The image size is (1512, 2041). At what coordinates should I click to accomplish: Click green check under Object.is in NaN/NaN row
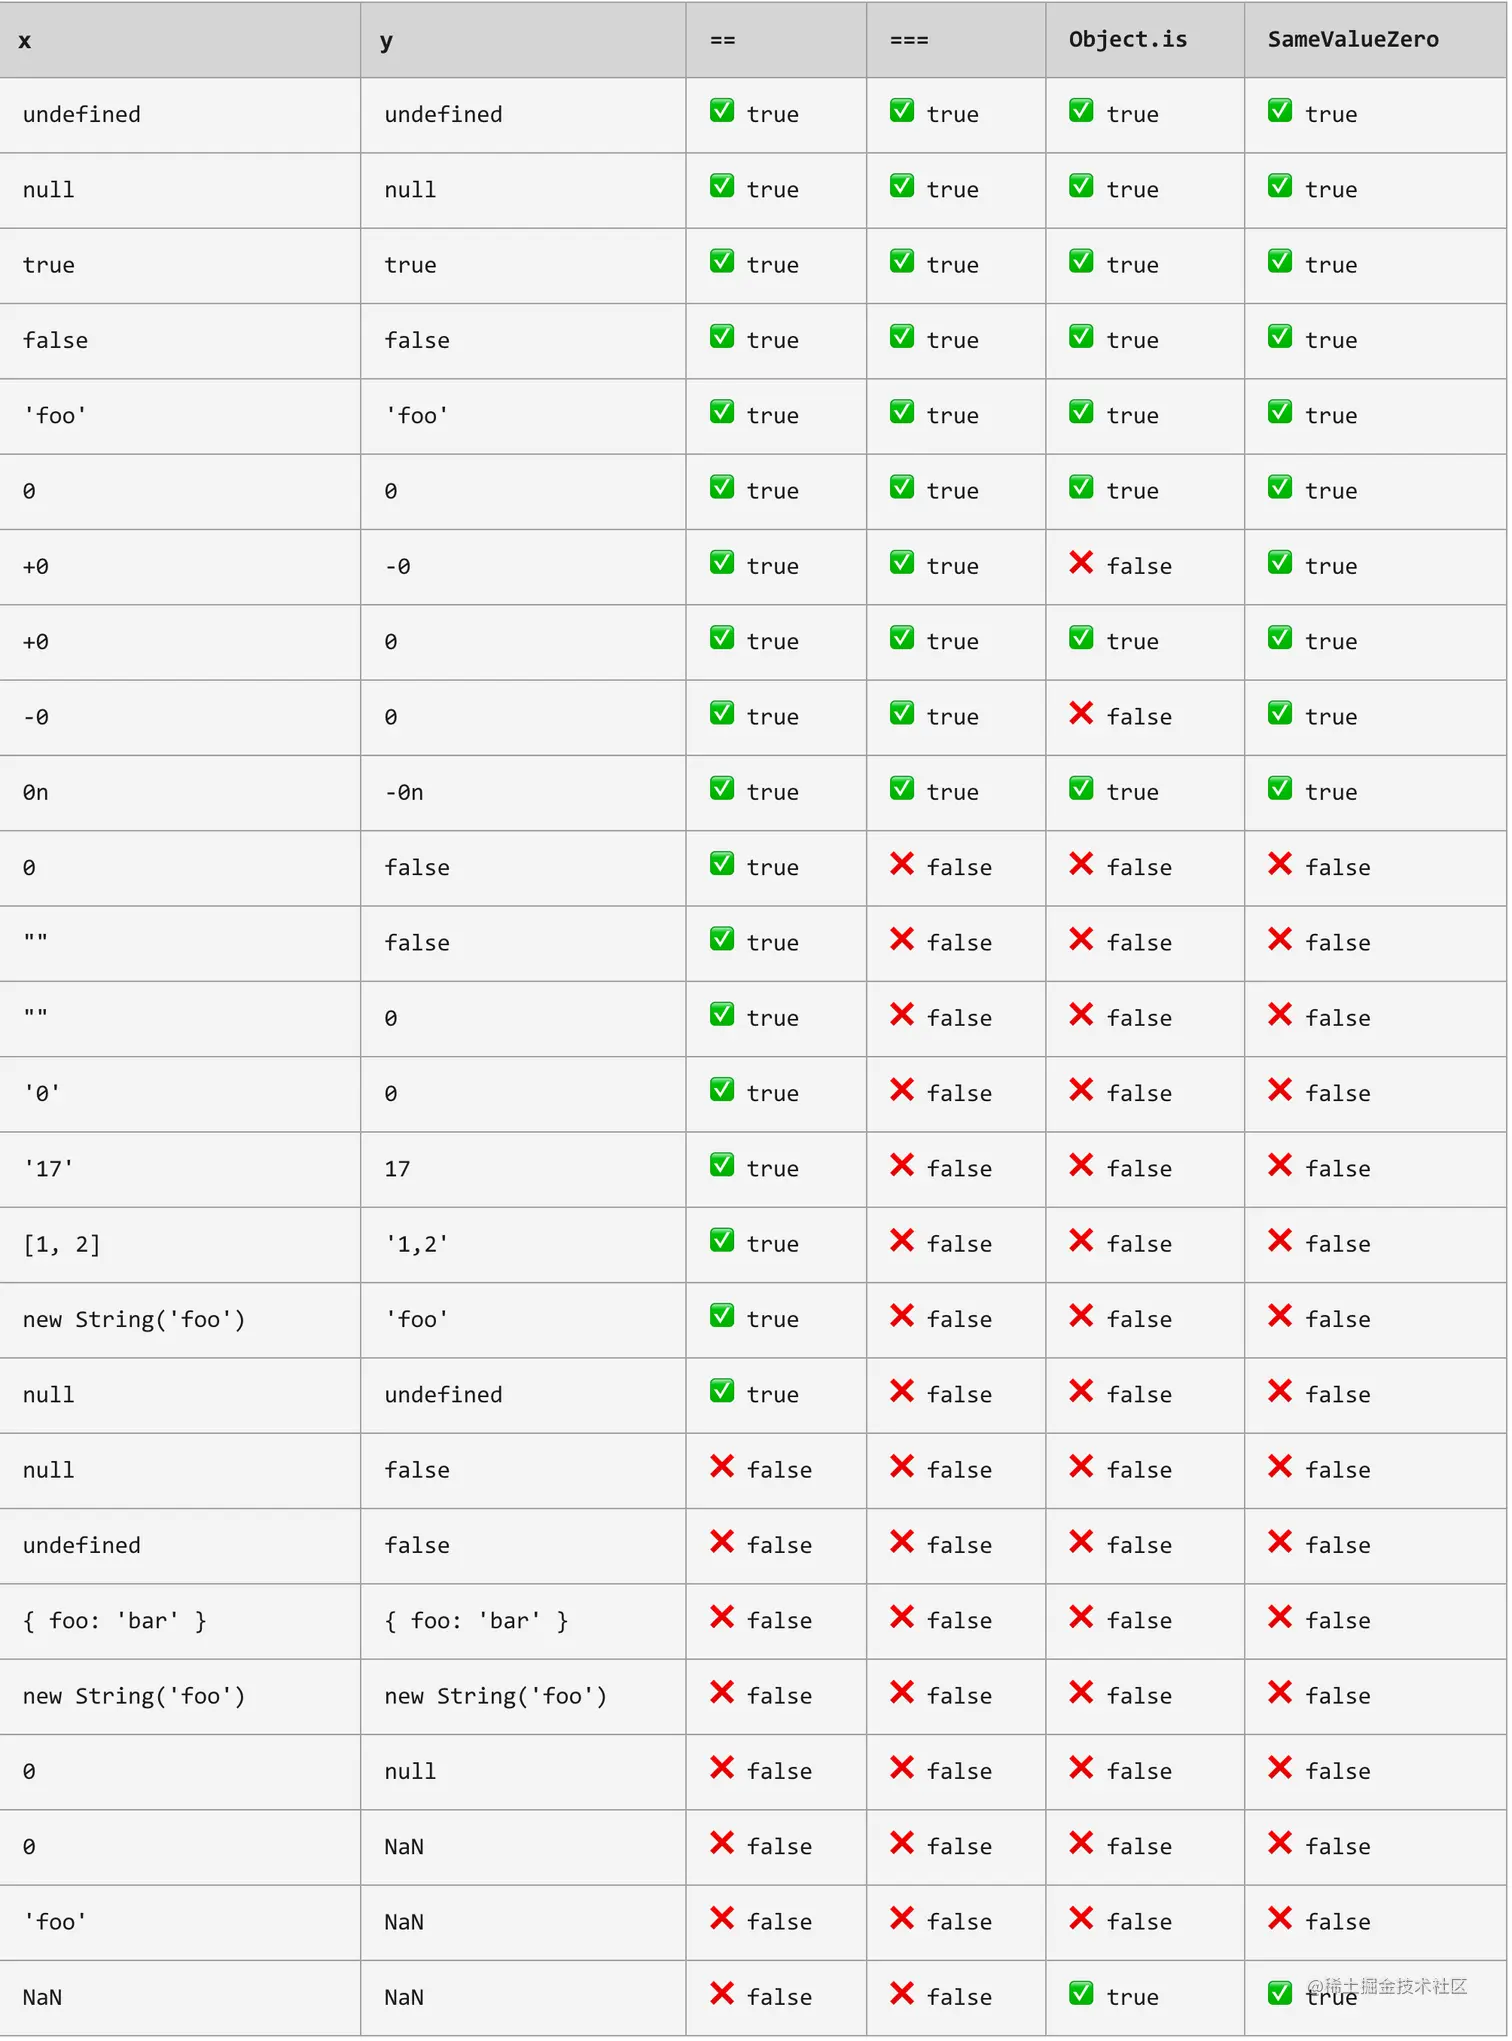[1080, 1993]
